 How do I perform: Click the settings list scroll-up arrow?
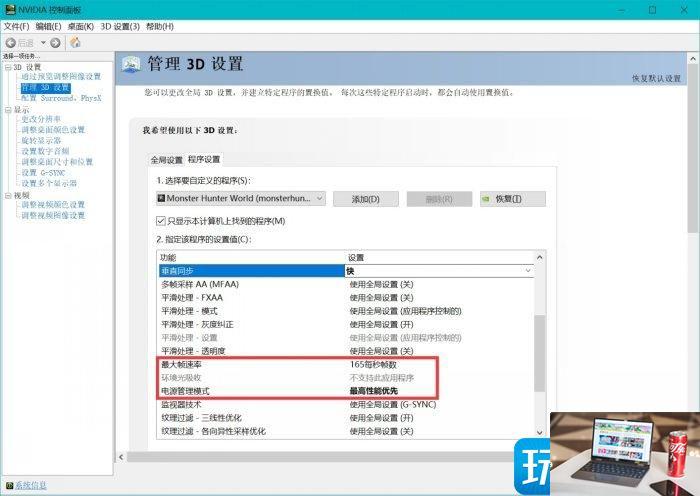[539, 257]
